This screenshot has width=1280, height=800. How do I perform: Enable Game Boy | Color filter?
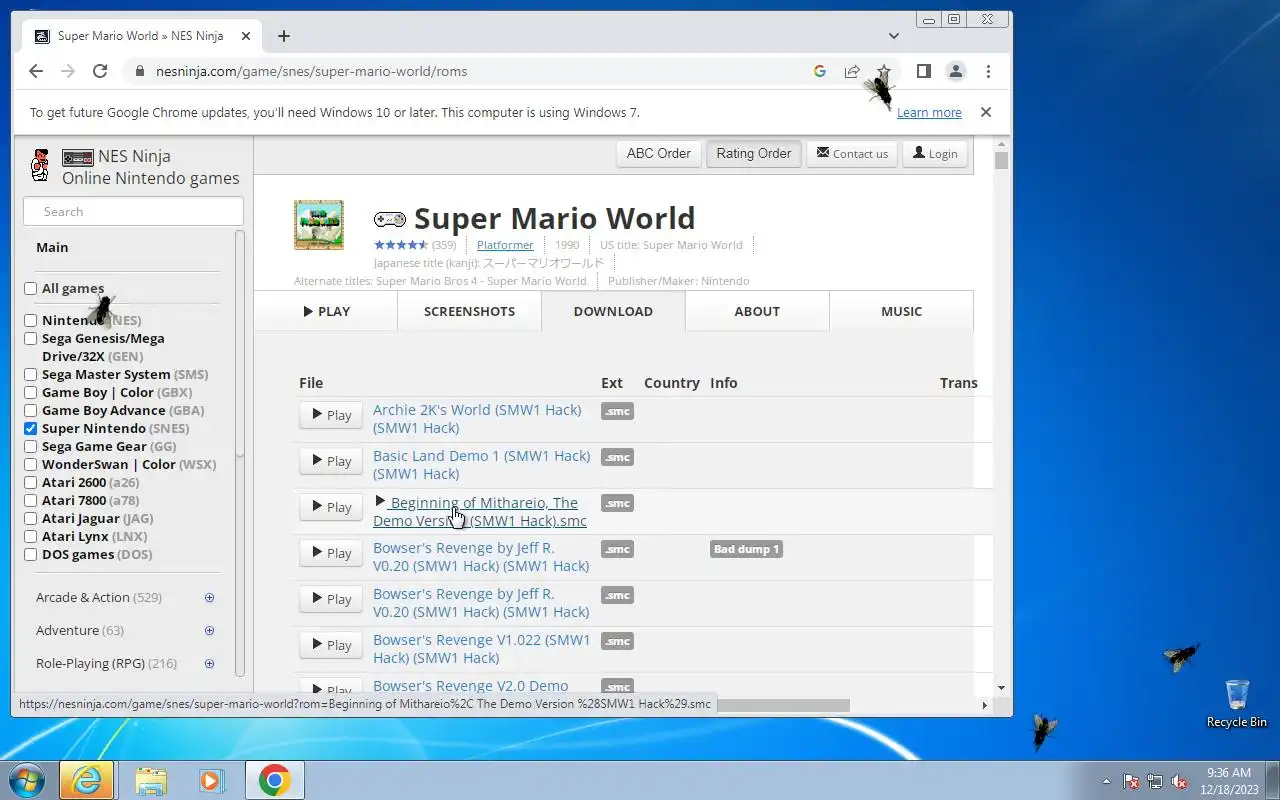pyautogui.click(x=31, y=393)
